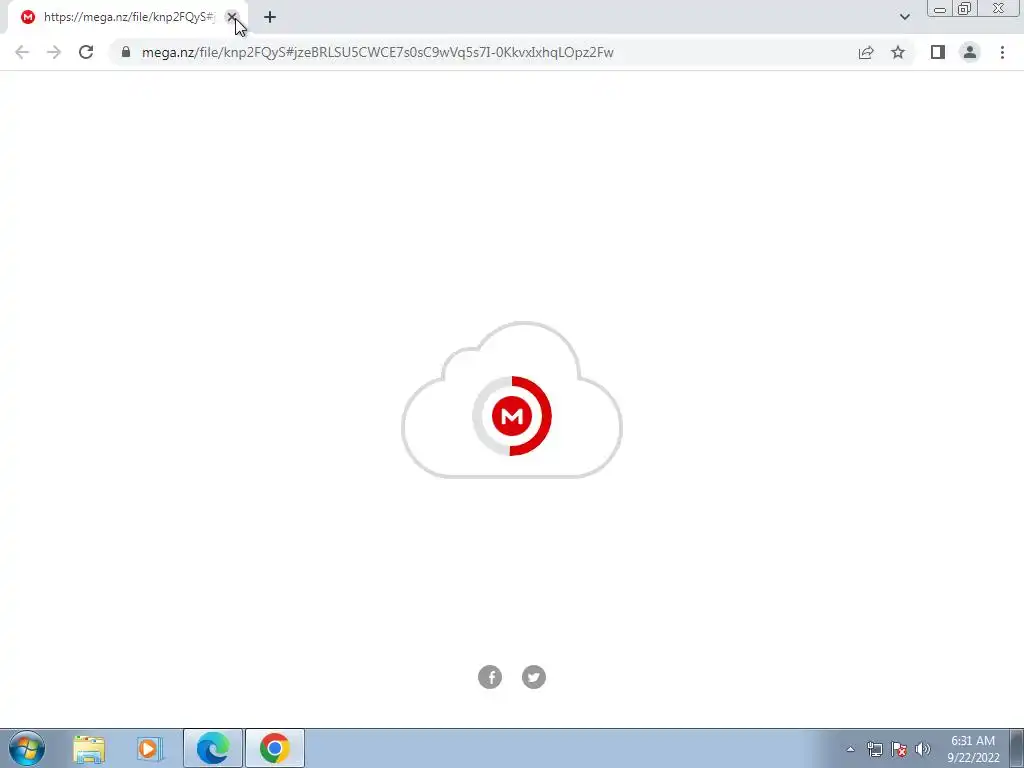This screenshot has width=1024, height=768.
Task: Show hidden system tray icons
Action: tap(850, 749)
